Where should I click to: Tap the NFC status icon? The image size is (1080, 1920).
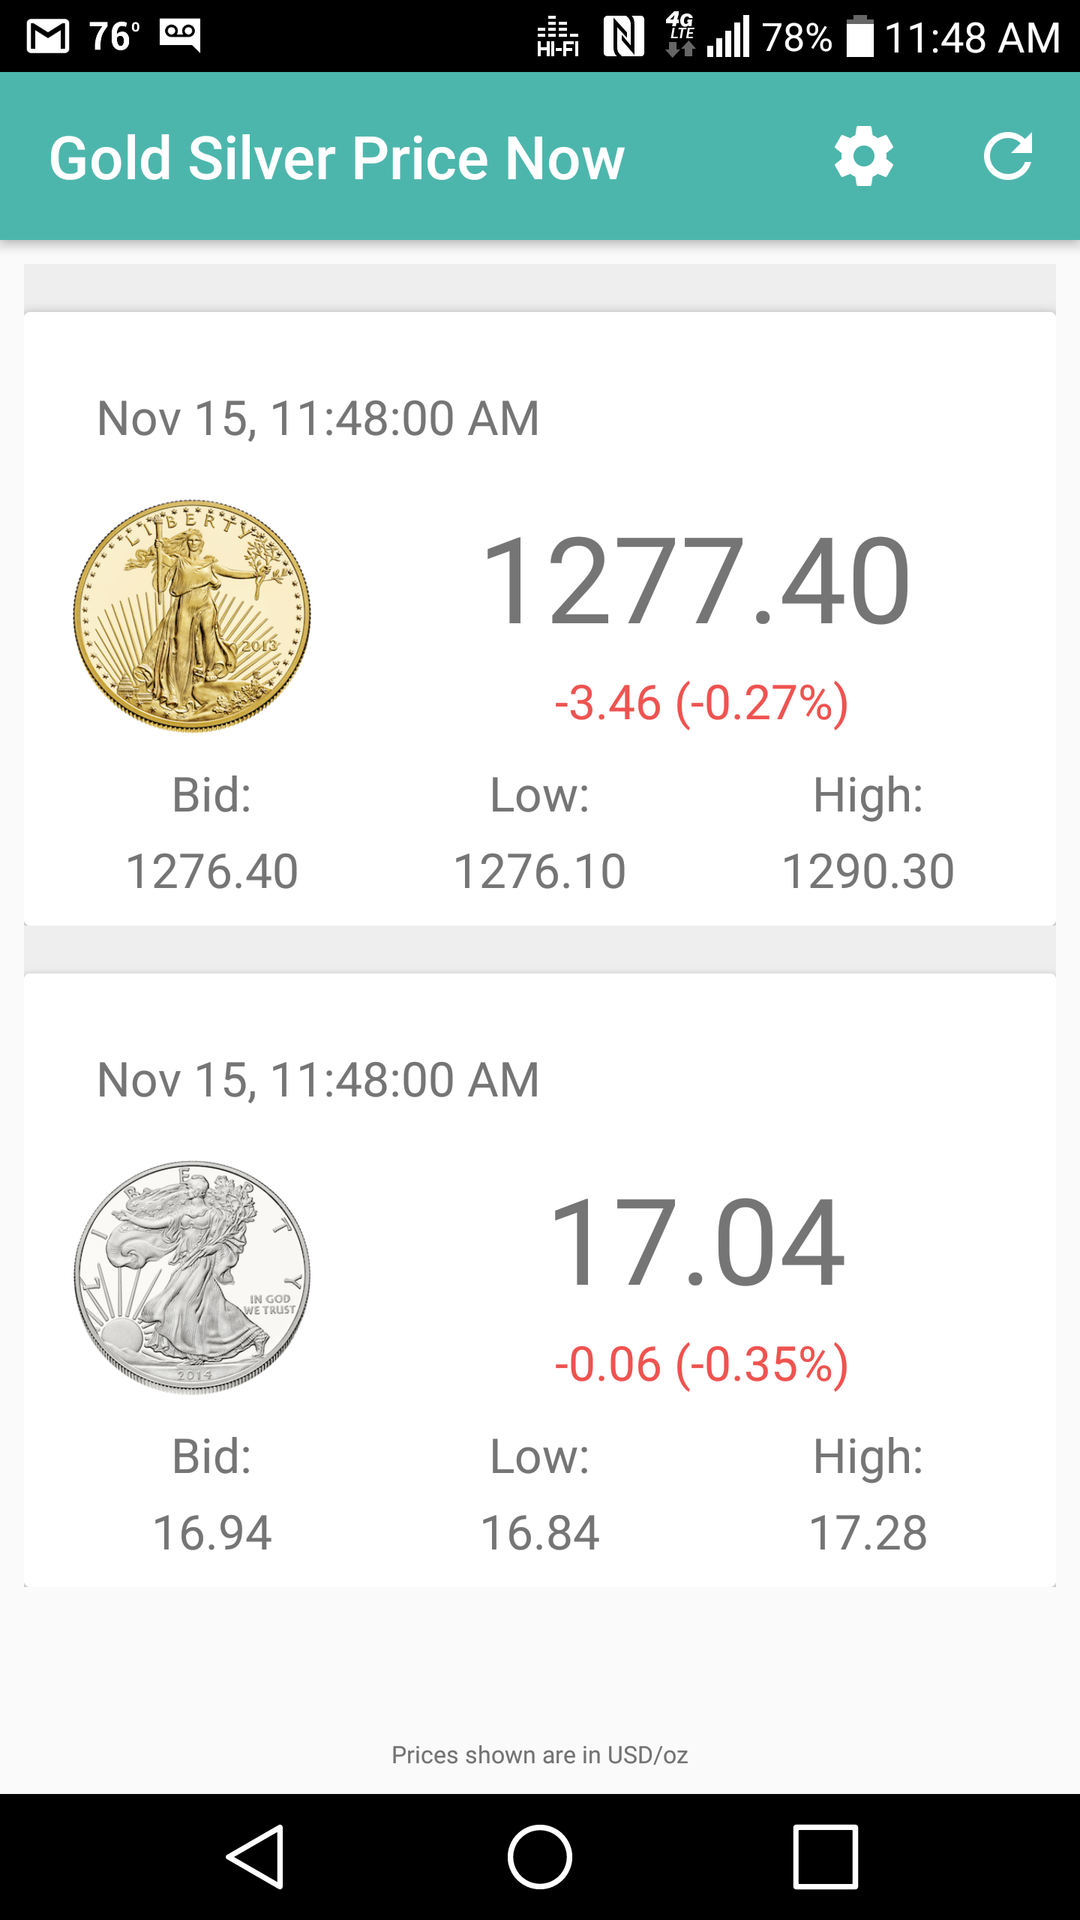click(x=624, y=37)
